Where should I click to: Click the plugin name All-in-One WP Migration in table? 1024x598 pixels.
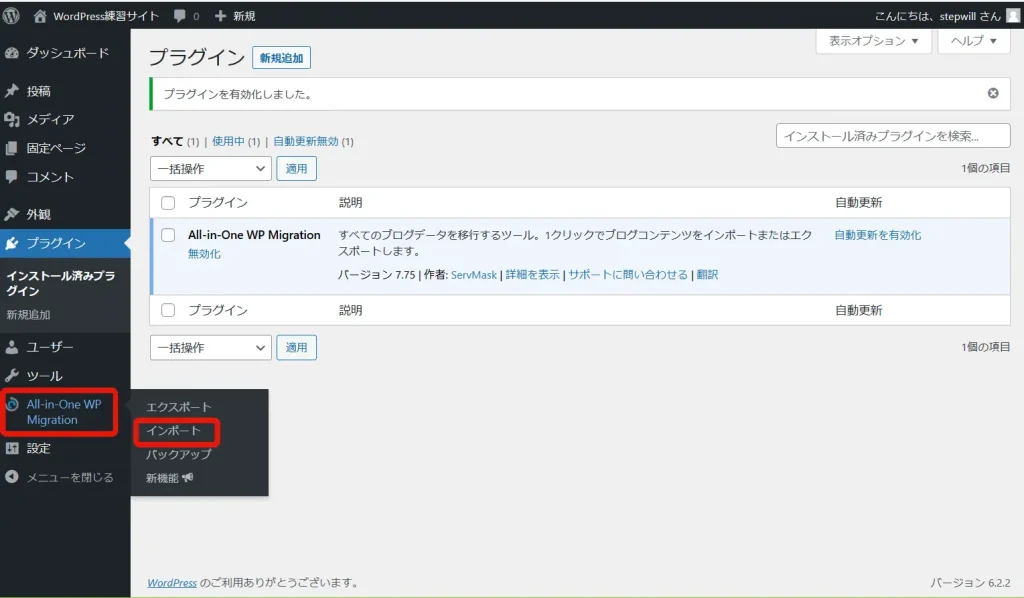[254, 235]
